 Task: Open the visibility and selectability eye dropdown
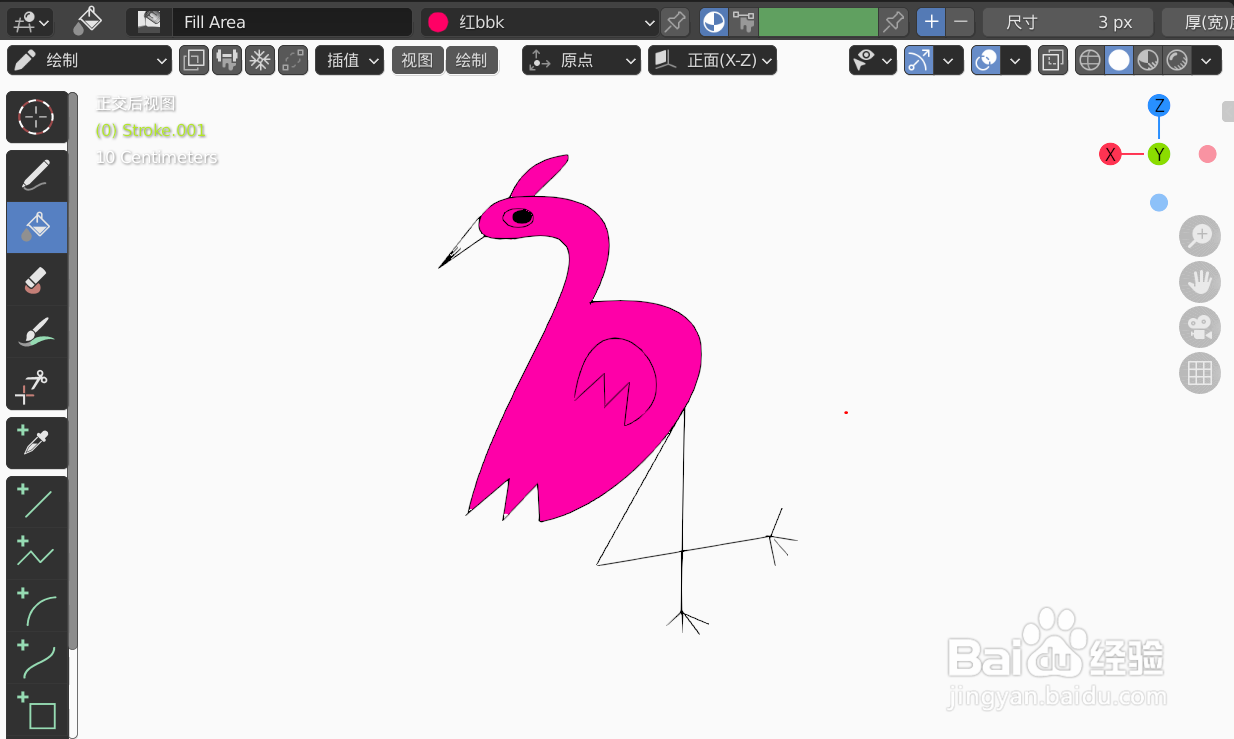(873, 61)
